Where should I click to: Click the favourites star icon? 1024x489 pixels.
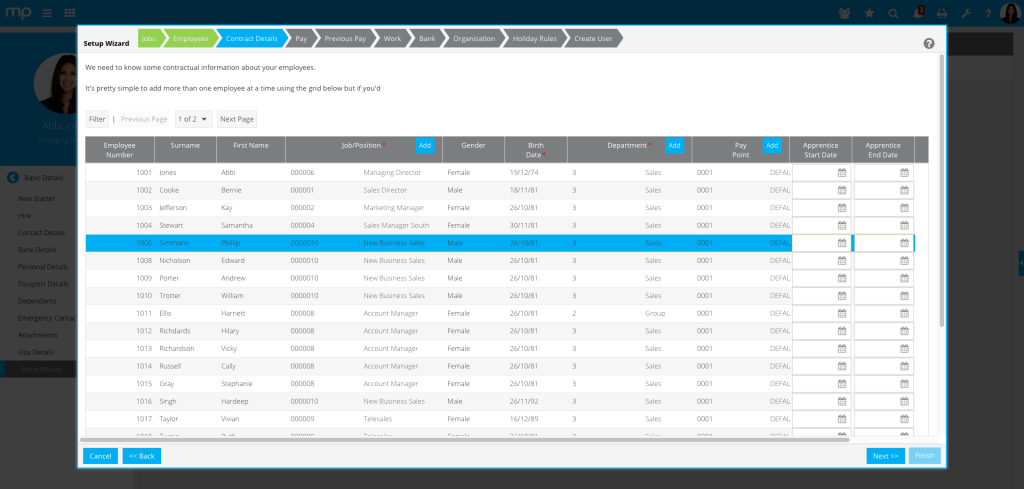pyautogui.click(x=868, y=14)
